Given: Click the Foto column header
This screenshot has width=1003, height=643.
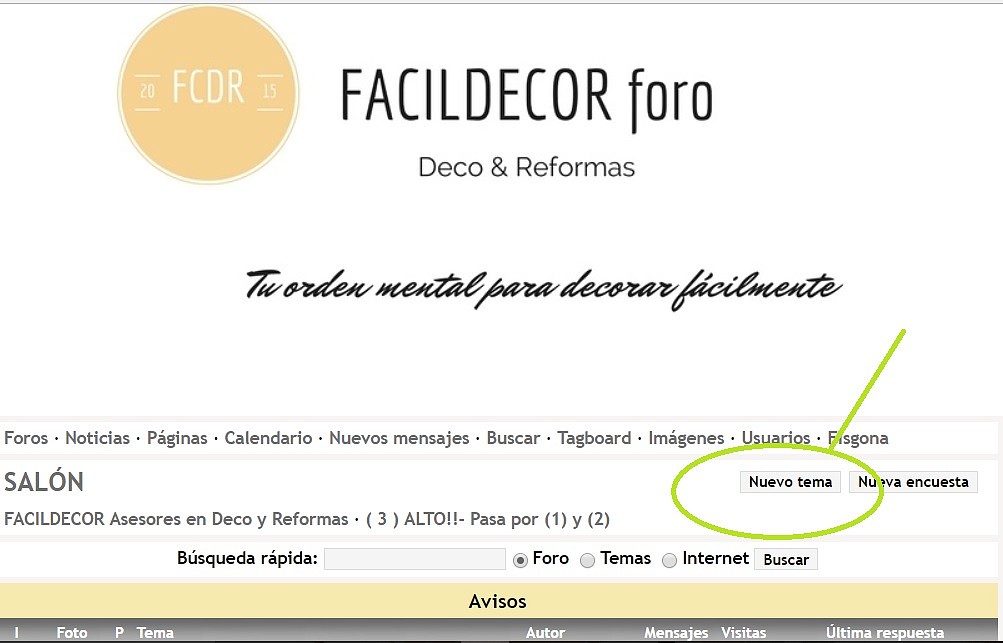Looking at the screenshot, I should point(72,633).
